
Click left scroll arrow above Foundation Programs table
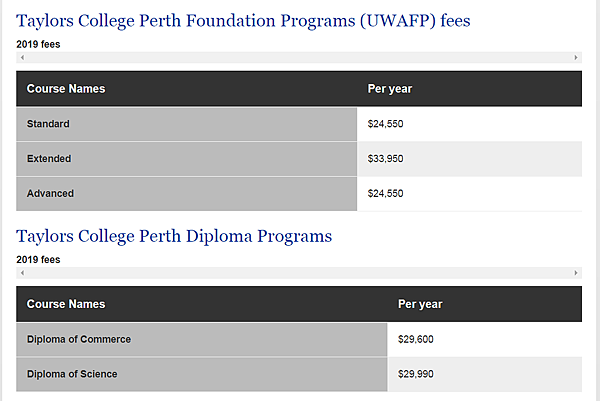pos(22,57)
